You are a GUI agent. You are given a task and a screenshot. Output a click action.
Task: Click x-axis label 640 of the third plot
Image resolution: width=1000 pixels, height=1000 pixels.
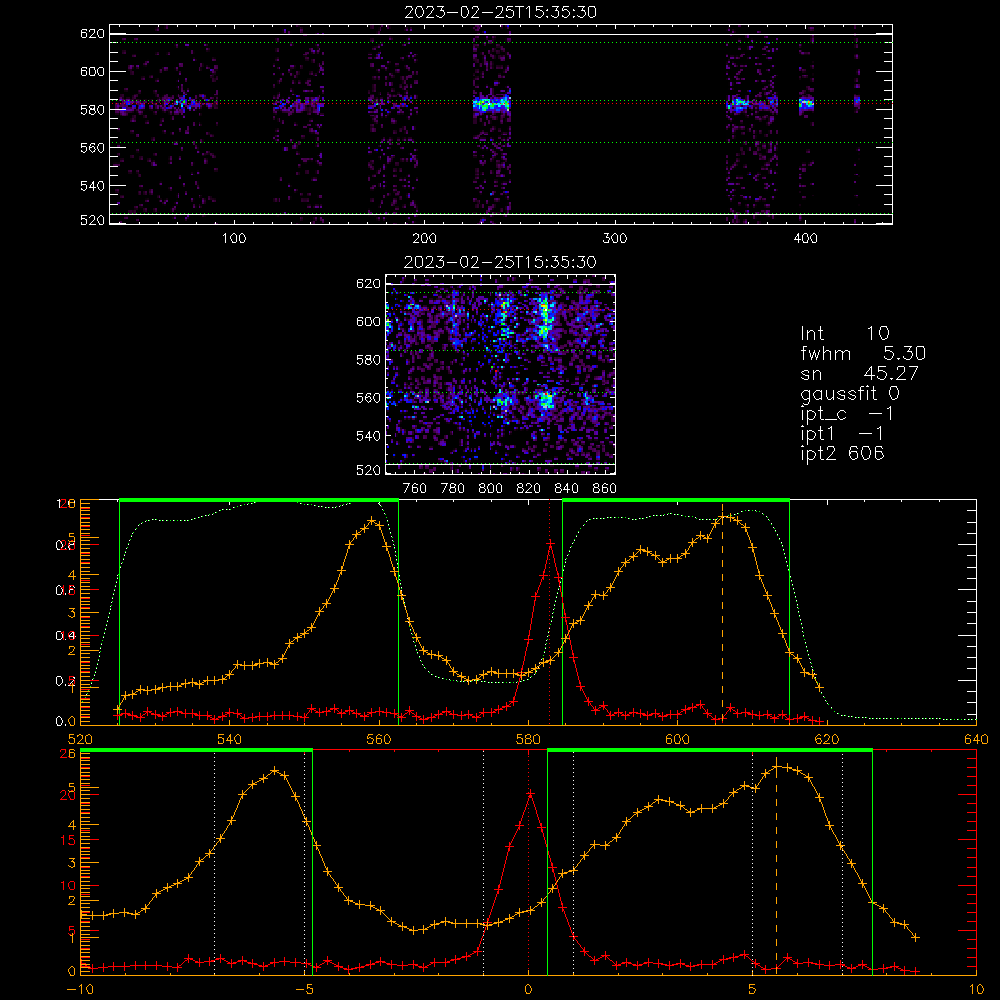coord(976,739)
